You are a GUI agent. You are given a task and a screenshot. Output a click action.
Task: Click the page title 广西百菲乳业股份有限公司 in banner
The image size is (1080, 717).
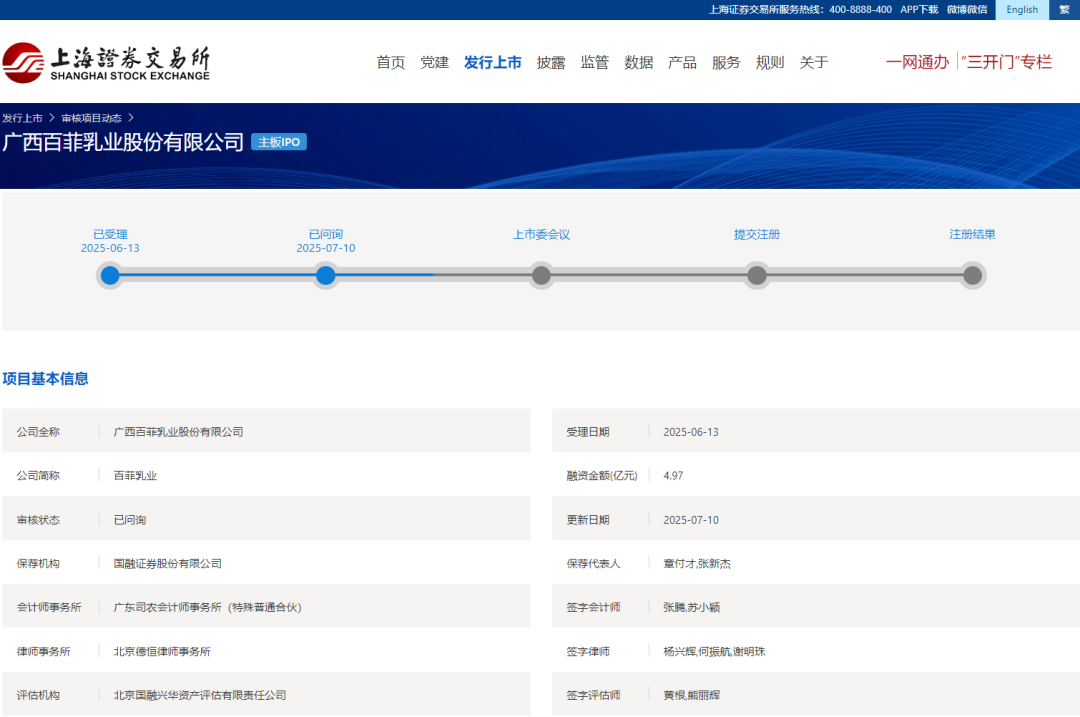click(x=123, y=142)
